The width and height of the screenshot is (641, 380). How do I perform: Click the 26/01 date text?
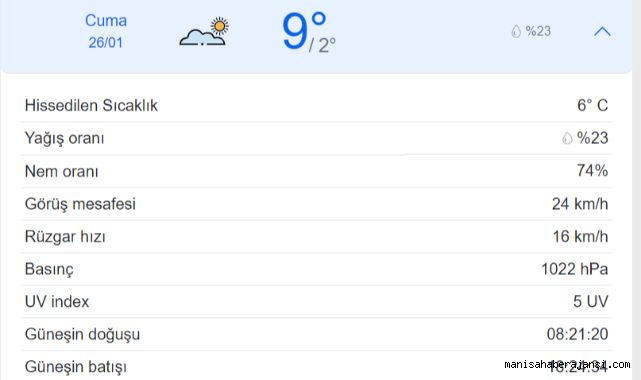coord(105,42)
